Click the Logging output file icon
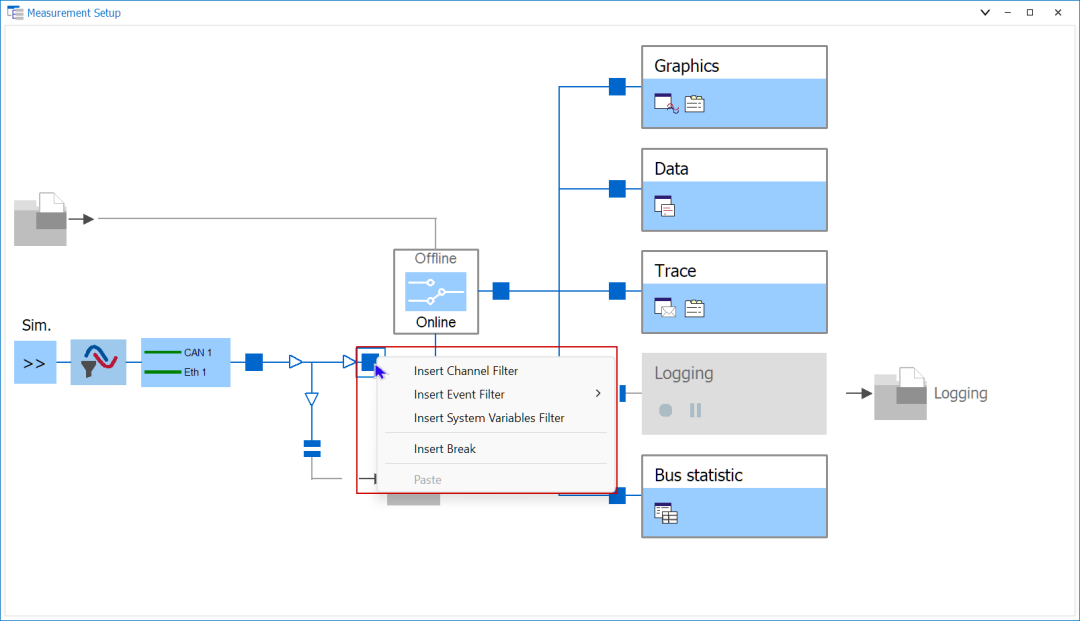The image size is (1080, 621). pyautogui.click(x=900, y=393)
